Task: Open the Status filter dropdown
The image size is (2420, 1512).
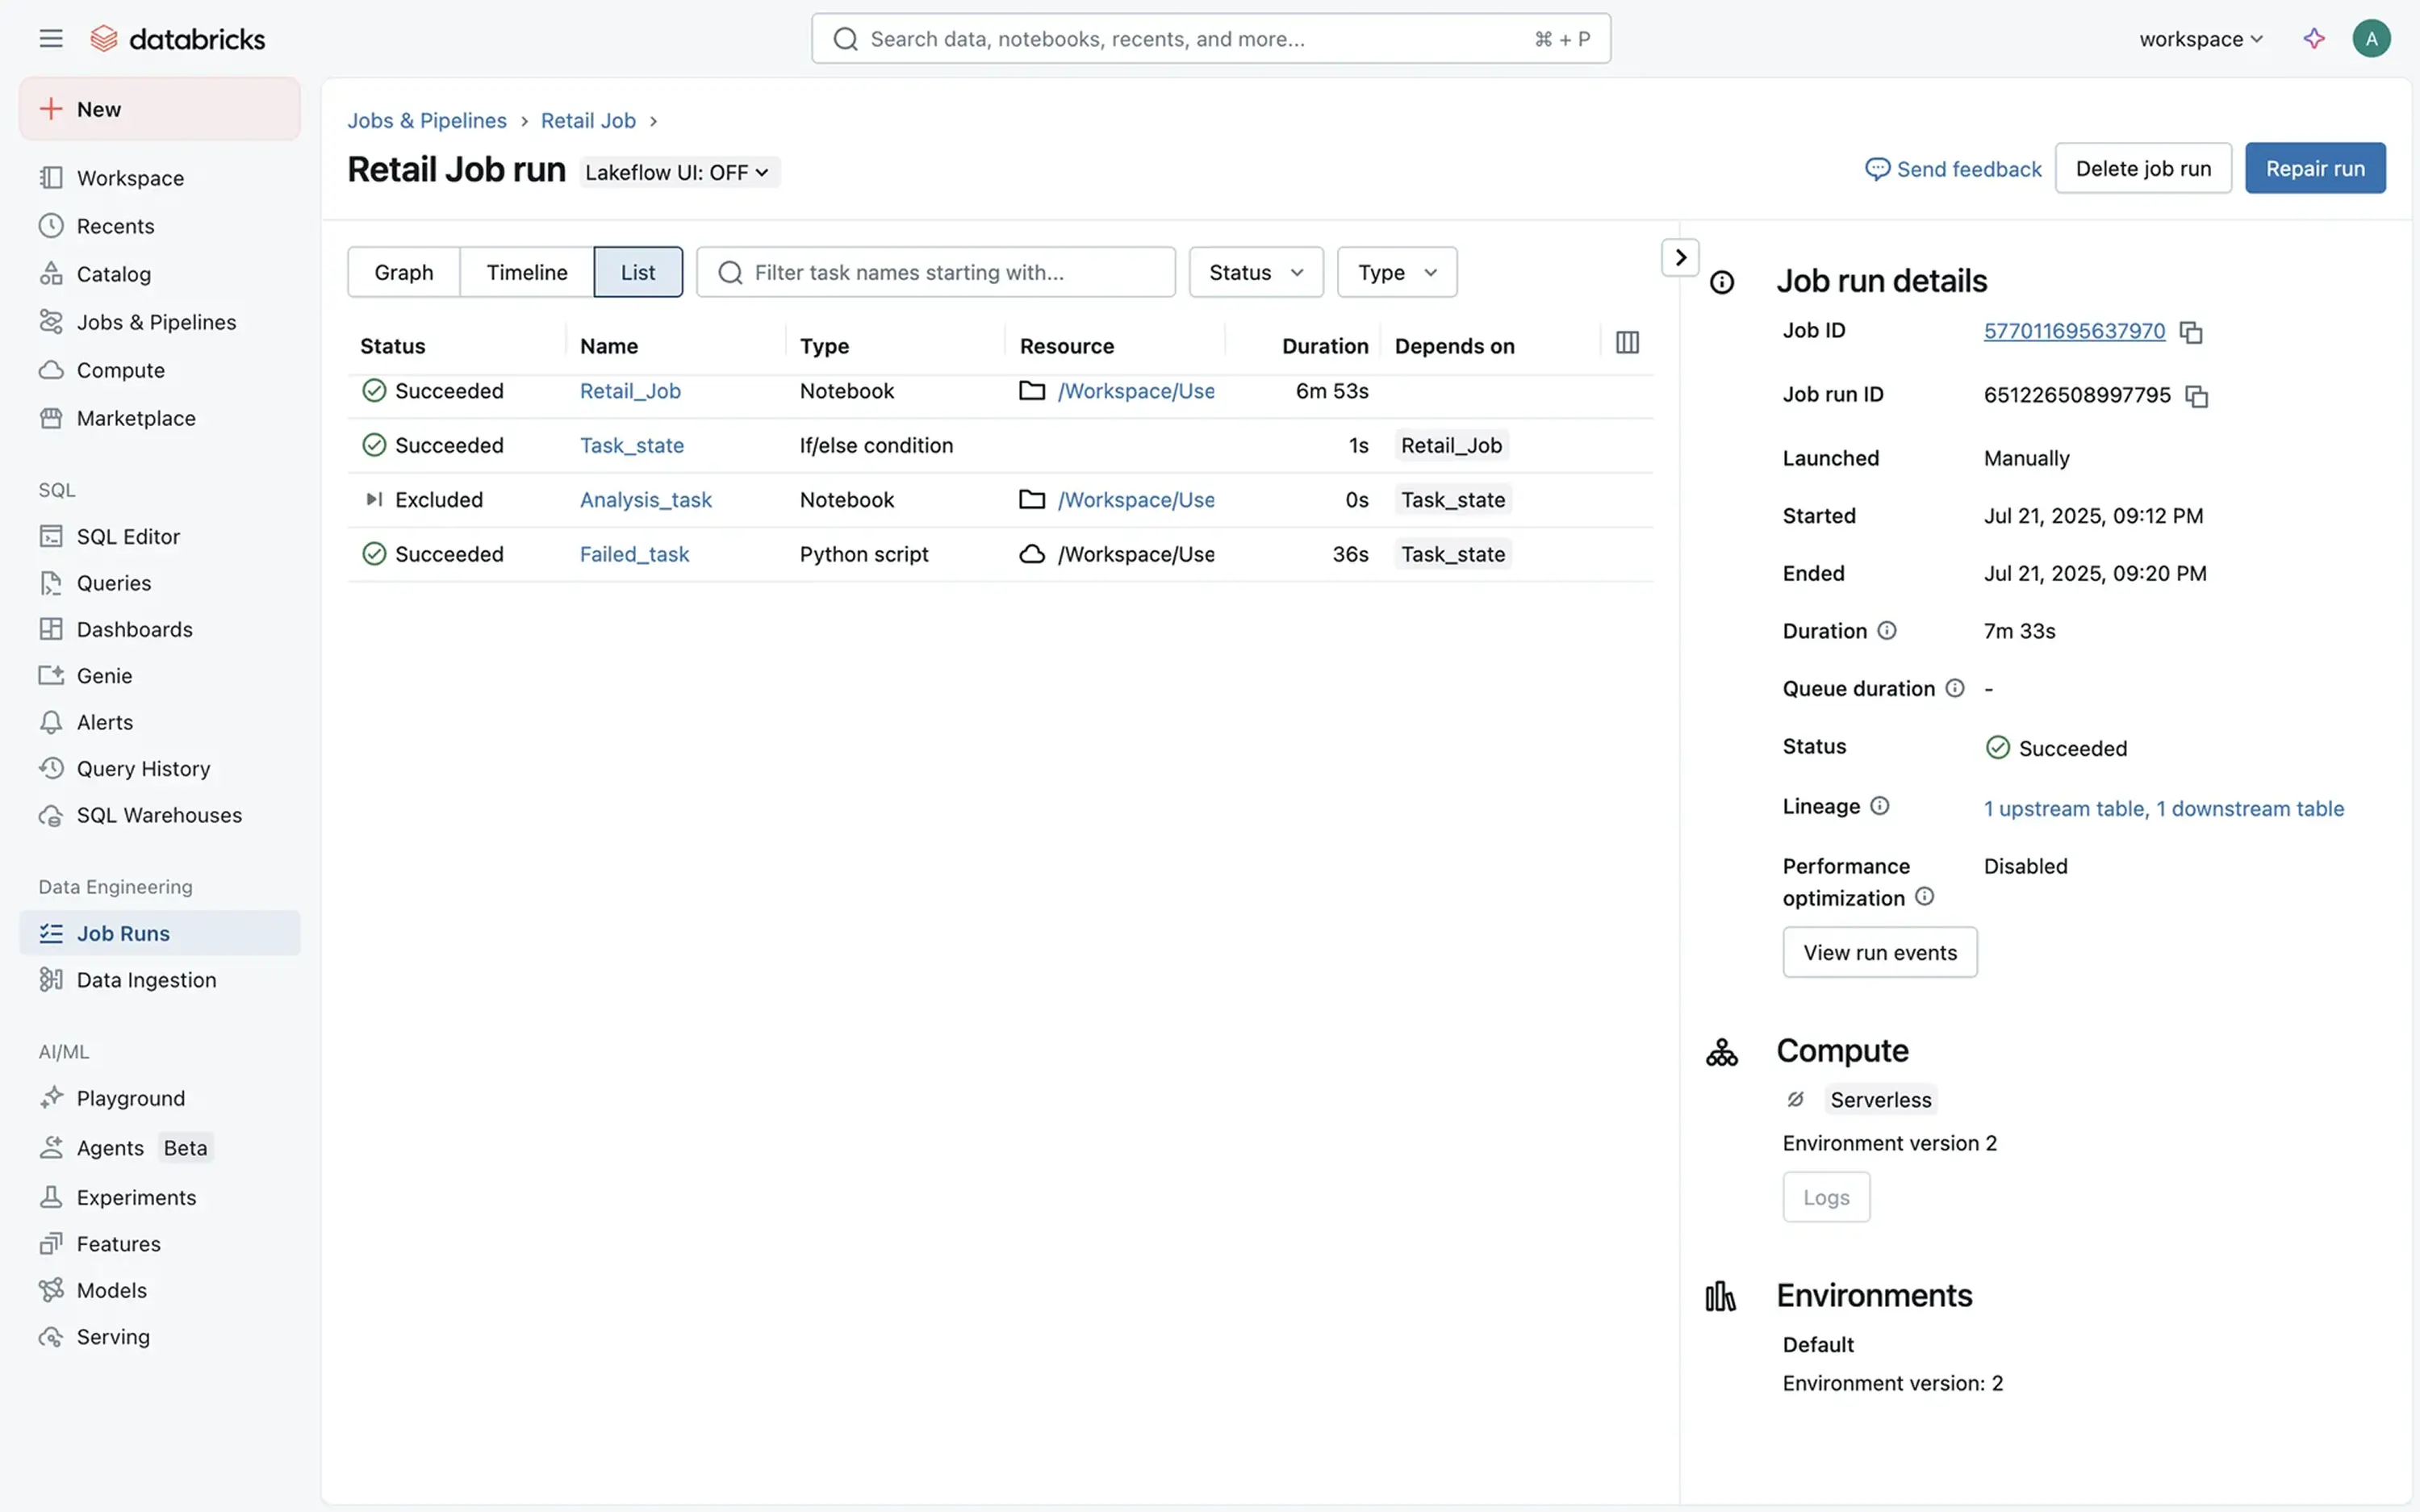Action: 1255,272
